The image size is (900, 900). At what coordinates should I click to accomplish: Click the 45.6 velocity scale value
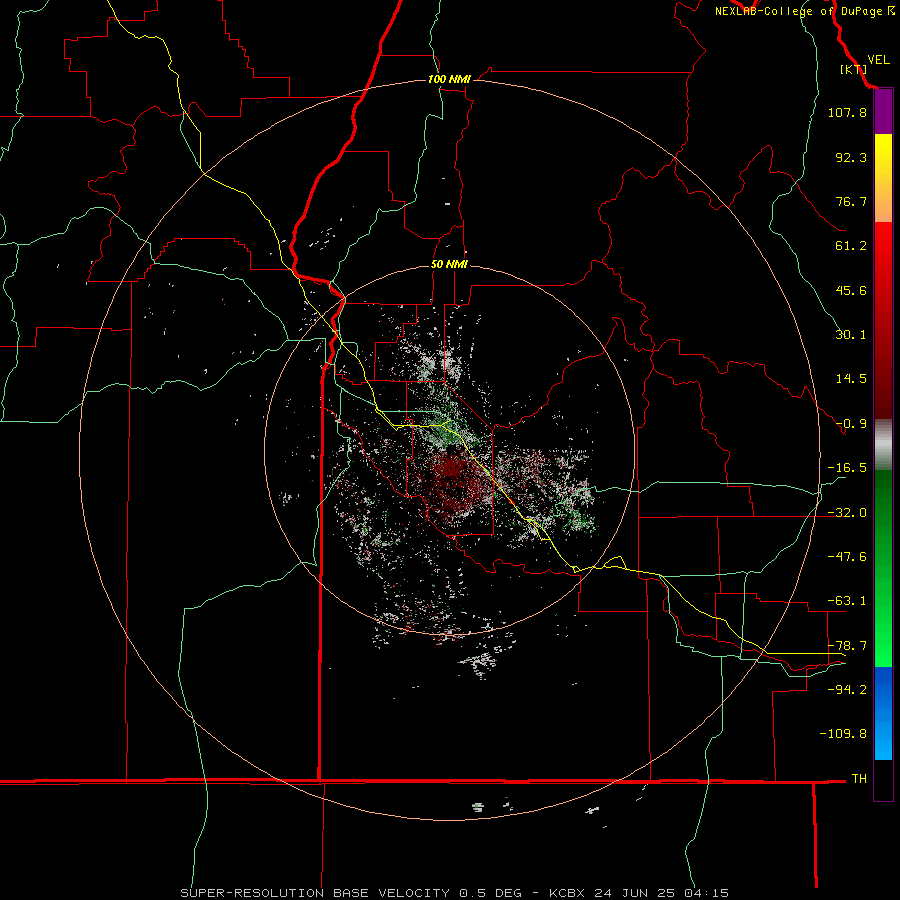point(851,290)
